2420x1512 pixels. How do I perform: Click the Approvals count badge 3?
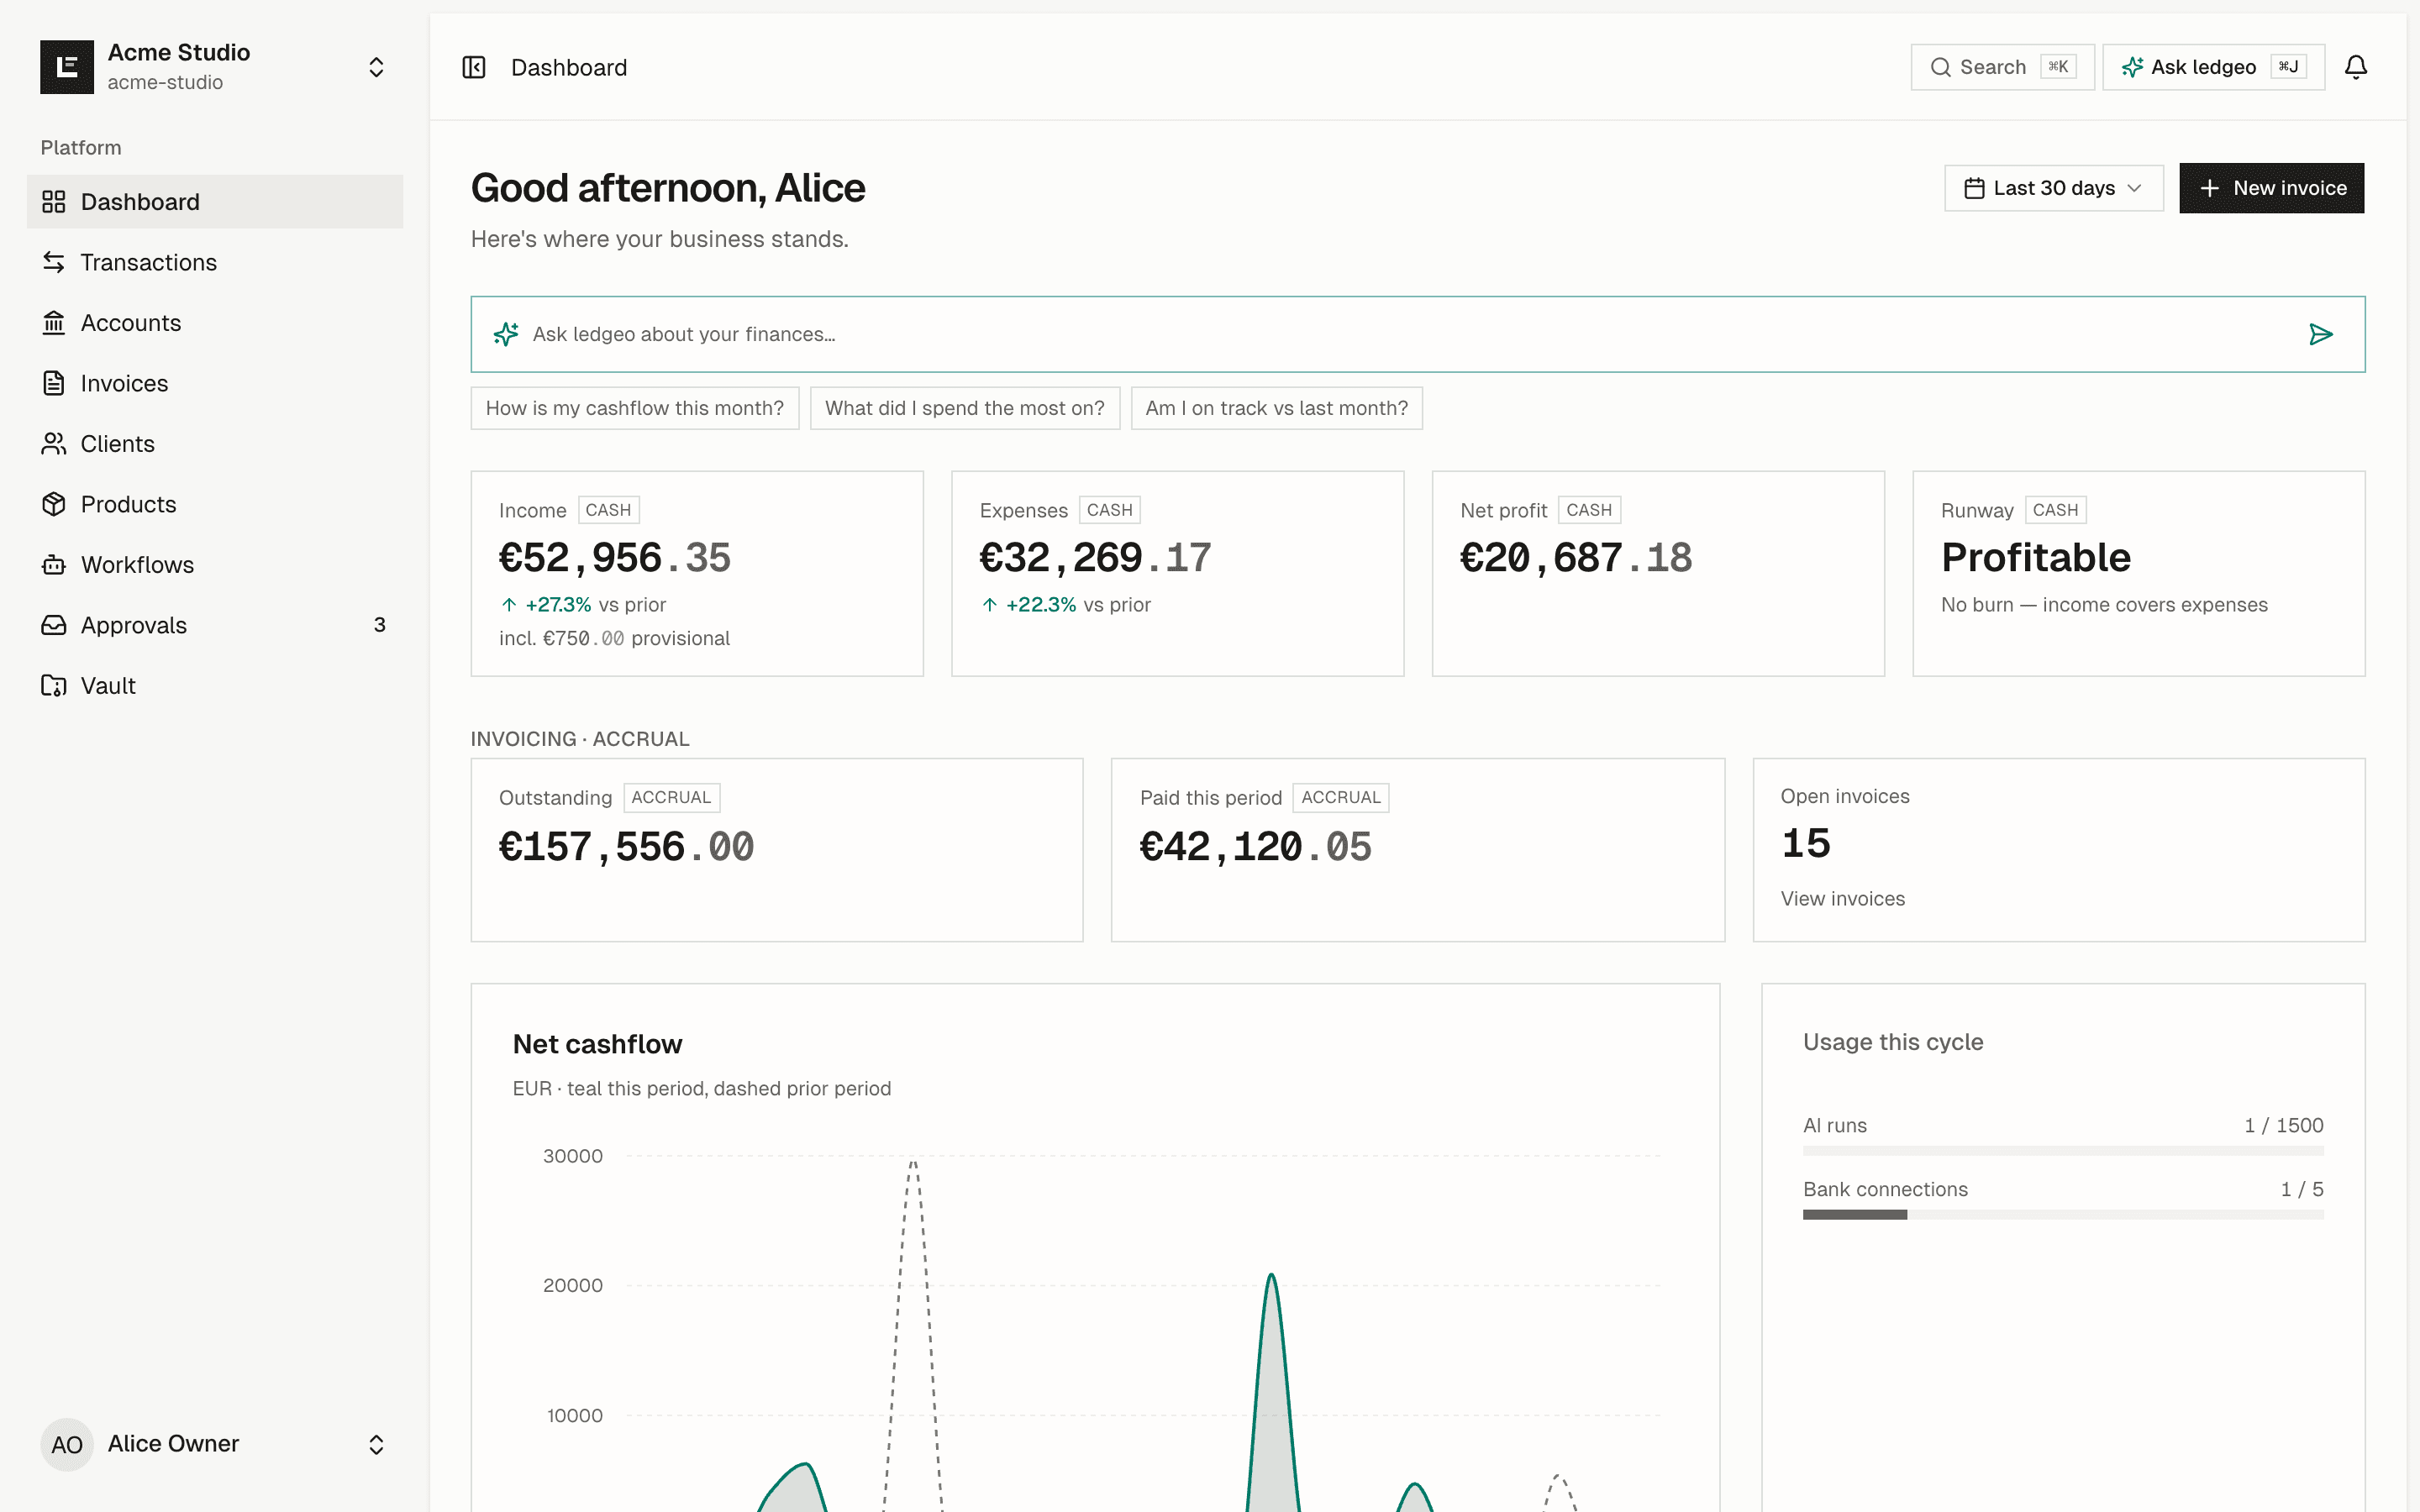pyautogui.click(x=379, y=625)
